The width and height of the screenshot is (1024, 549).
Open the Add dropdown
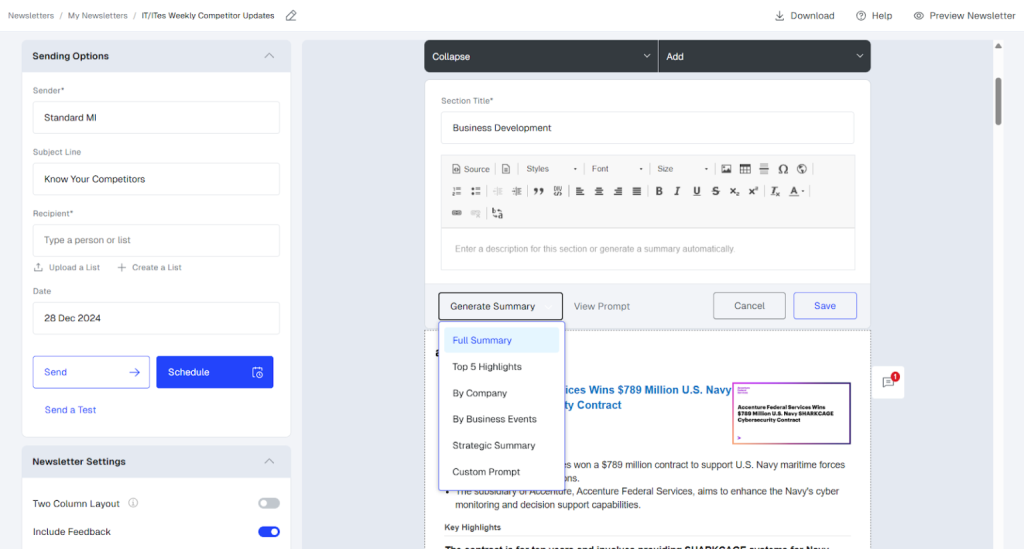[765, 57]
